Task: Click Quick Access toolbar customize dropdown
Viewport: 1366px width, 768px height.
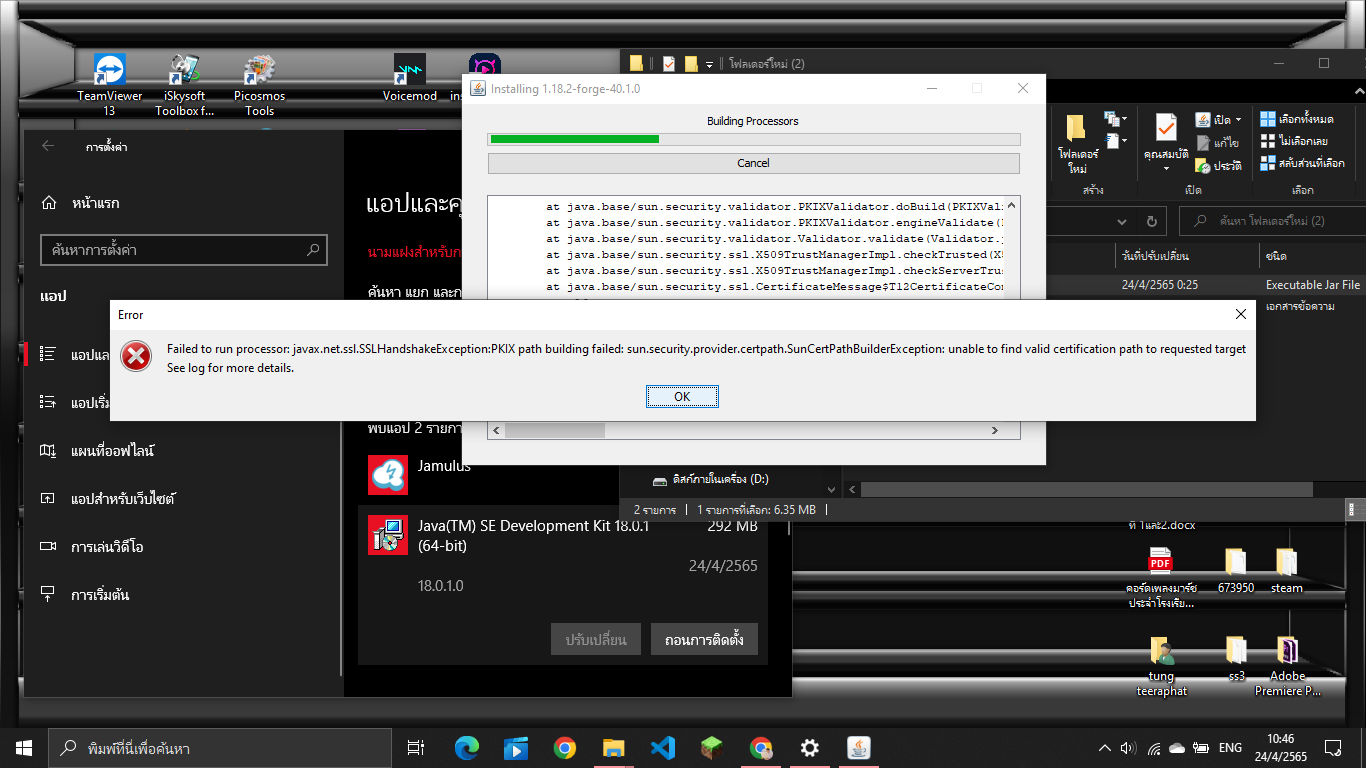Action: click(709, 64)
